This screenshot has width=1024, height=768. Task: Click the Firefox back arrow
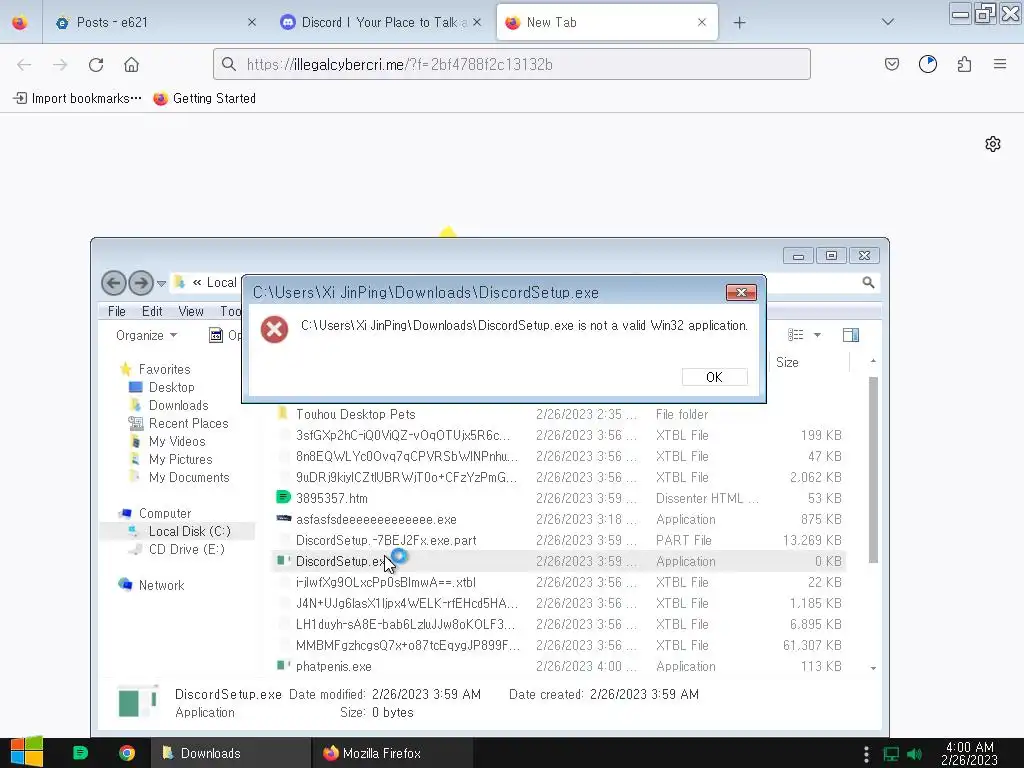pos(24,64)
